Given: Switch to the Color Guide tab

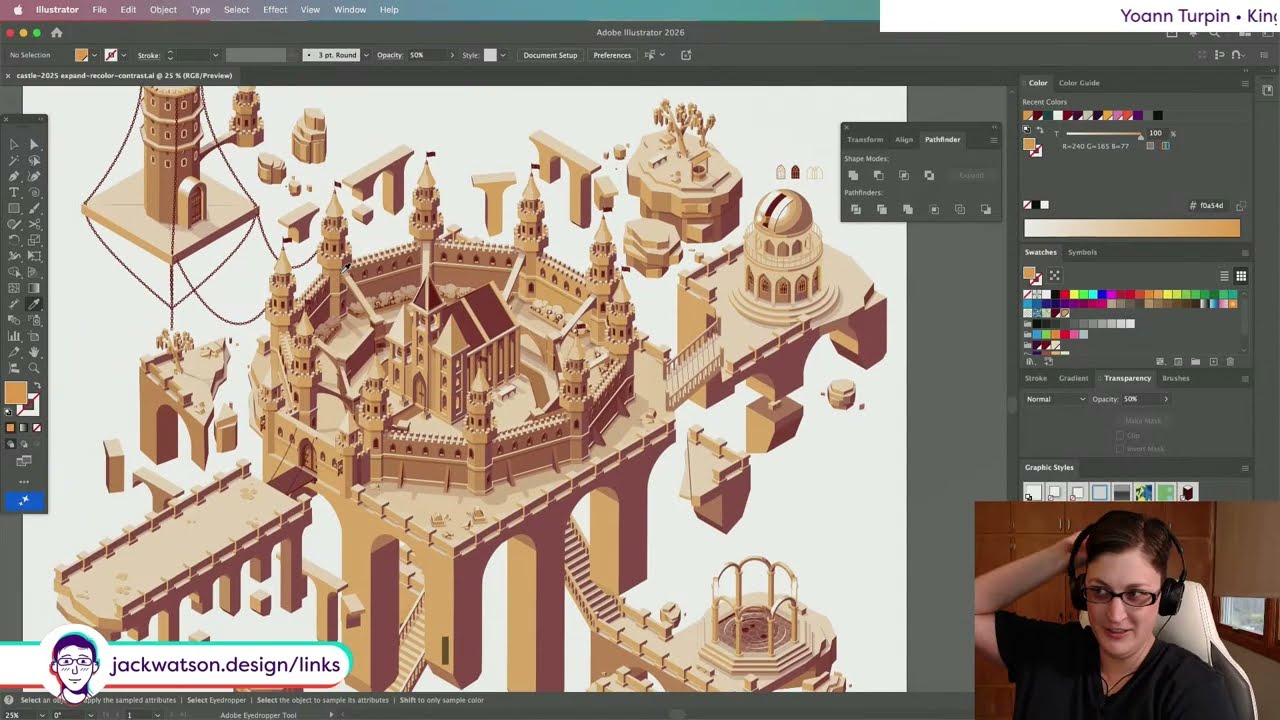Looking at the screenshot, I should coord(1079,83).
